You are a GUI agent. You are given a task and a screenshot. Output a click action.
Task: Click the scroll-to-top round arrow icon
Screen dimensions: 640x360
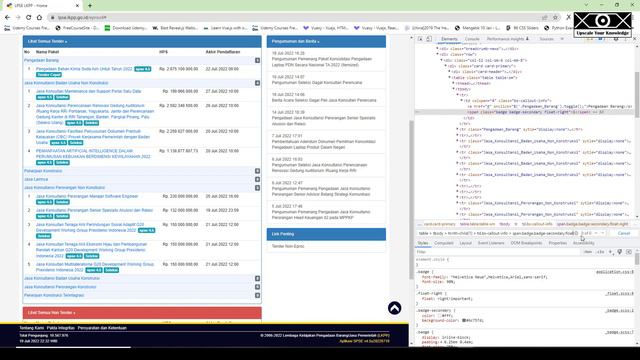click(x=394, y=308)
